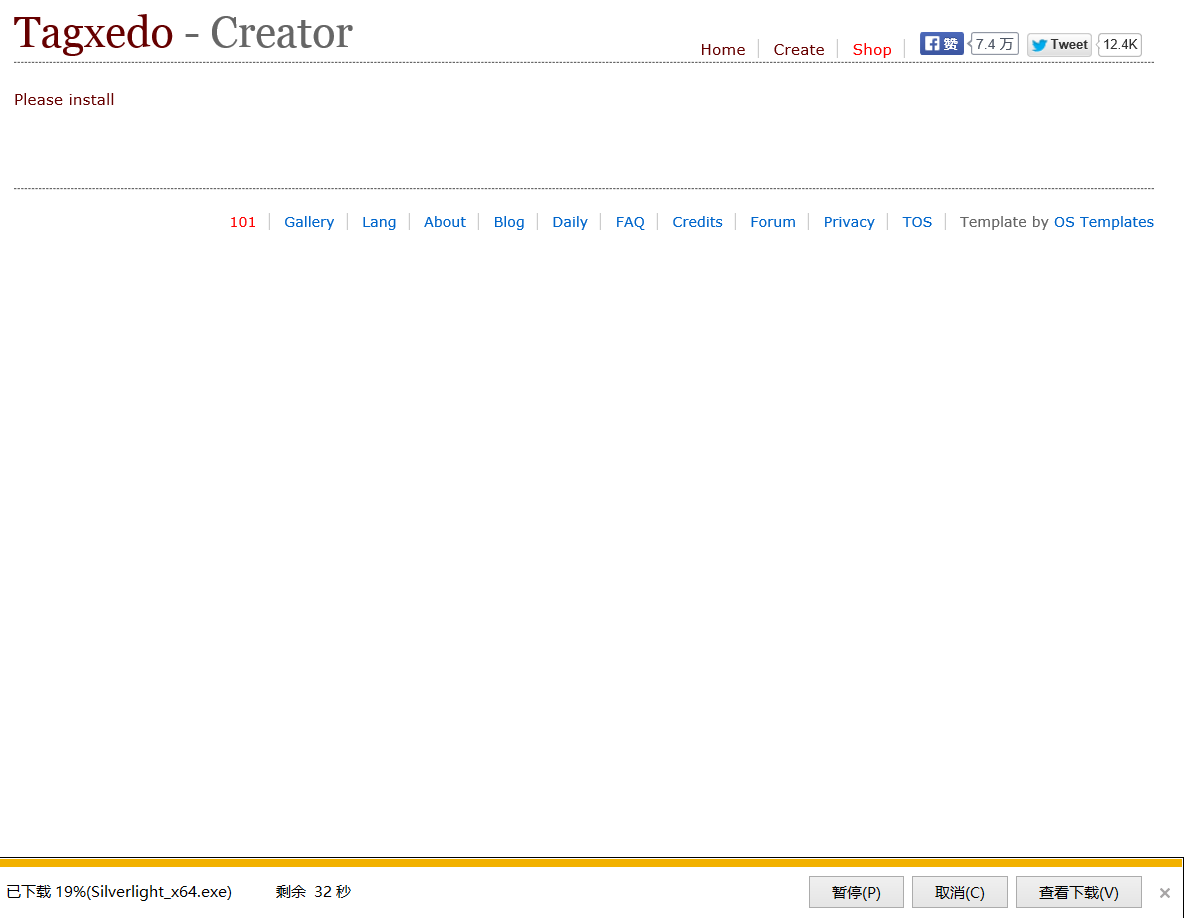Click the Please install text
Image resolution: width=1185 pixels, height=918 pixels.
64,100
